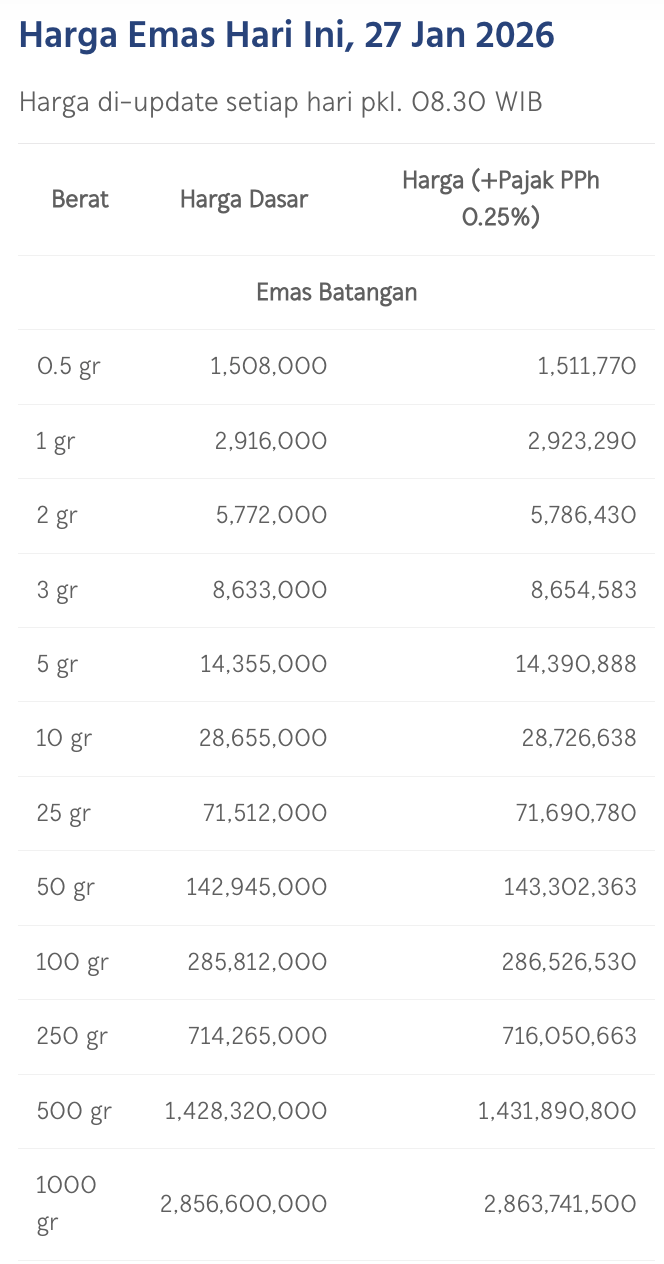Screen dimensions: 664x1264
Task: Click the taxed price 1,511,770
Action: (x=586, y=367)
